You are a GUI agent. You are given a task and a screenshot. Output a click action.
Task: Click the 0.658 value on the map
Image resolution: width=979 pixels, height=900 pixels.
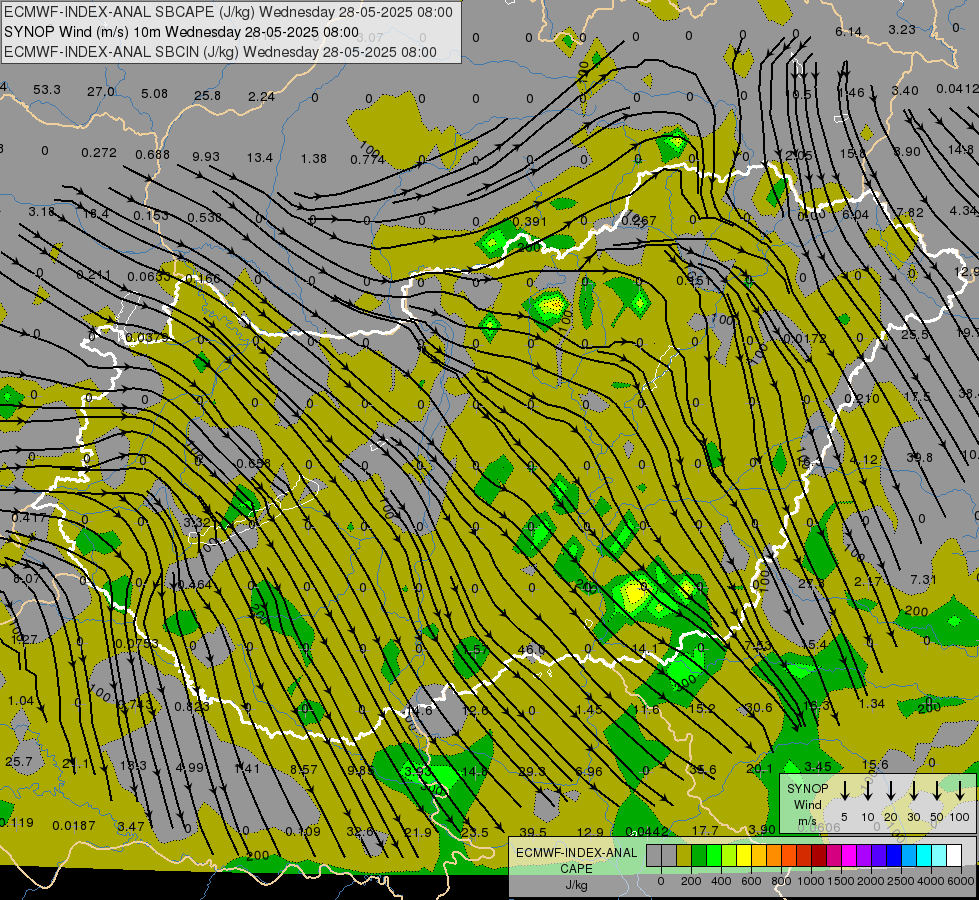pyautogui.click(x=253, y=463)
